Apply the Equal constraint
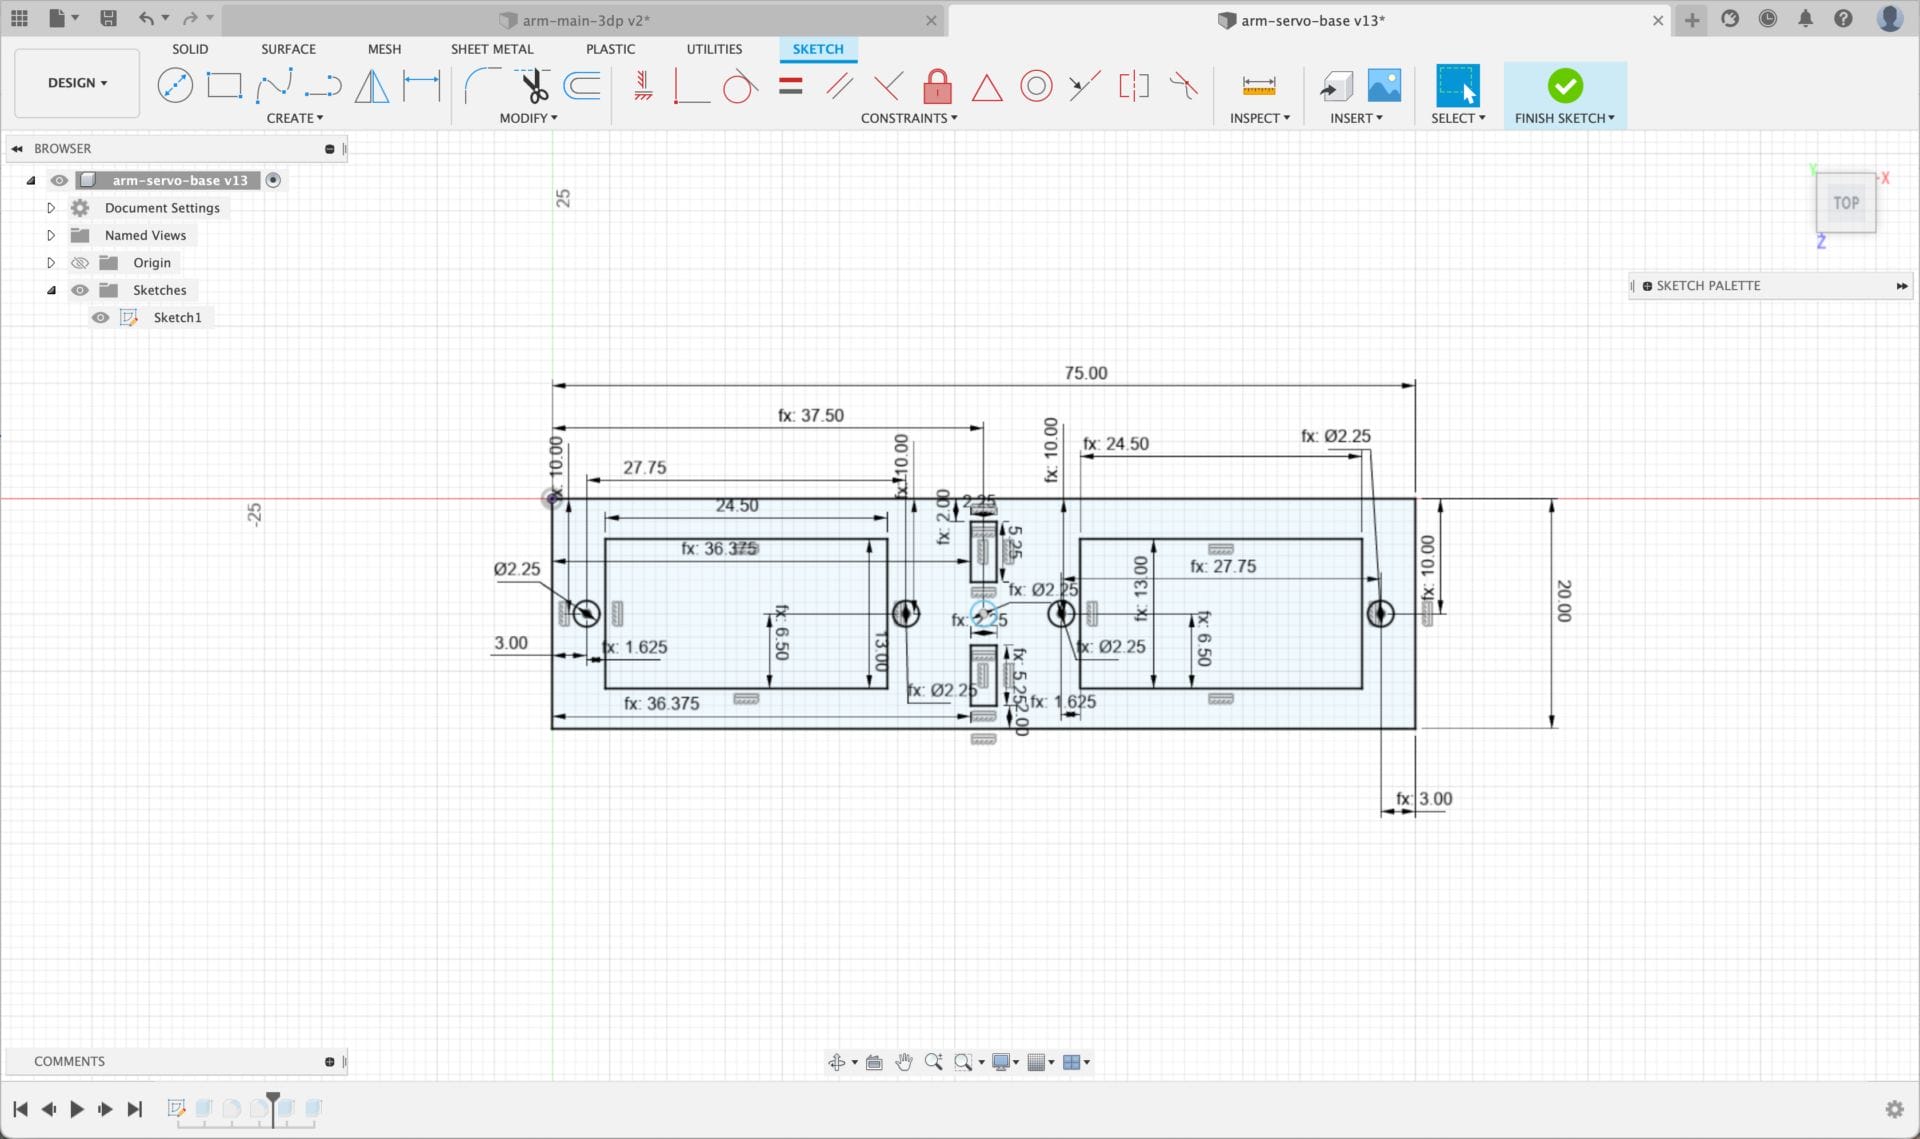This screenshot has height=1139, width=1920. [790, 86]
